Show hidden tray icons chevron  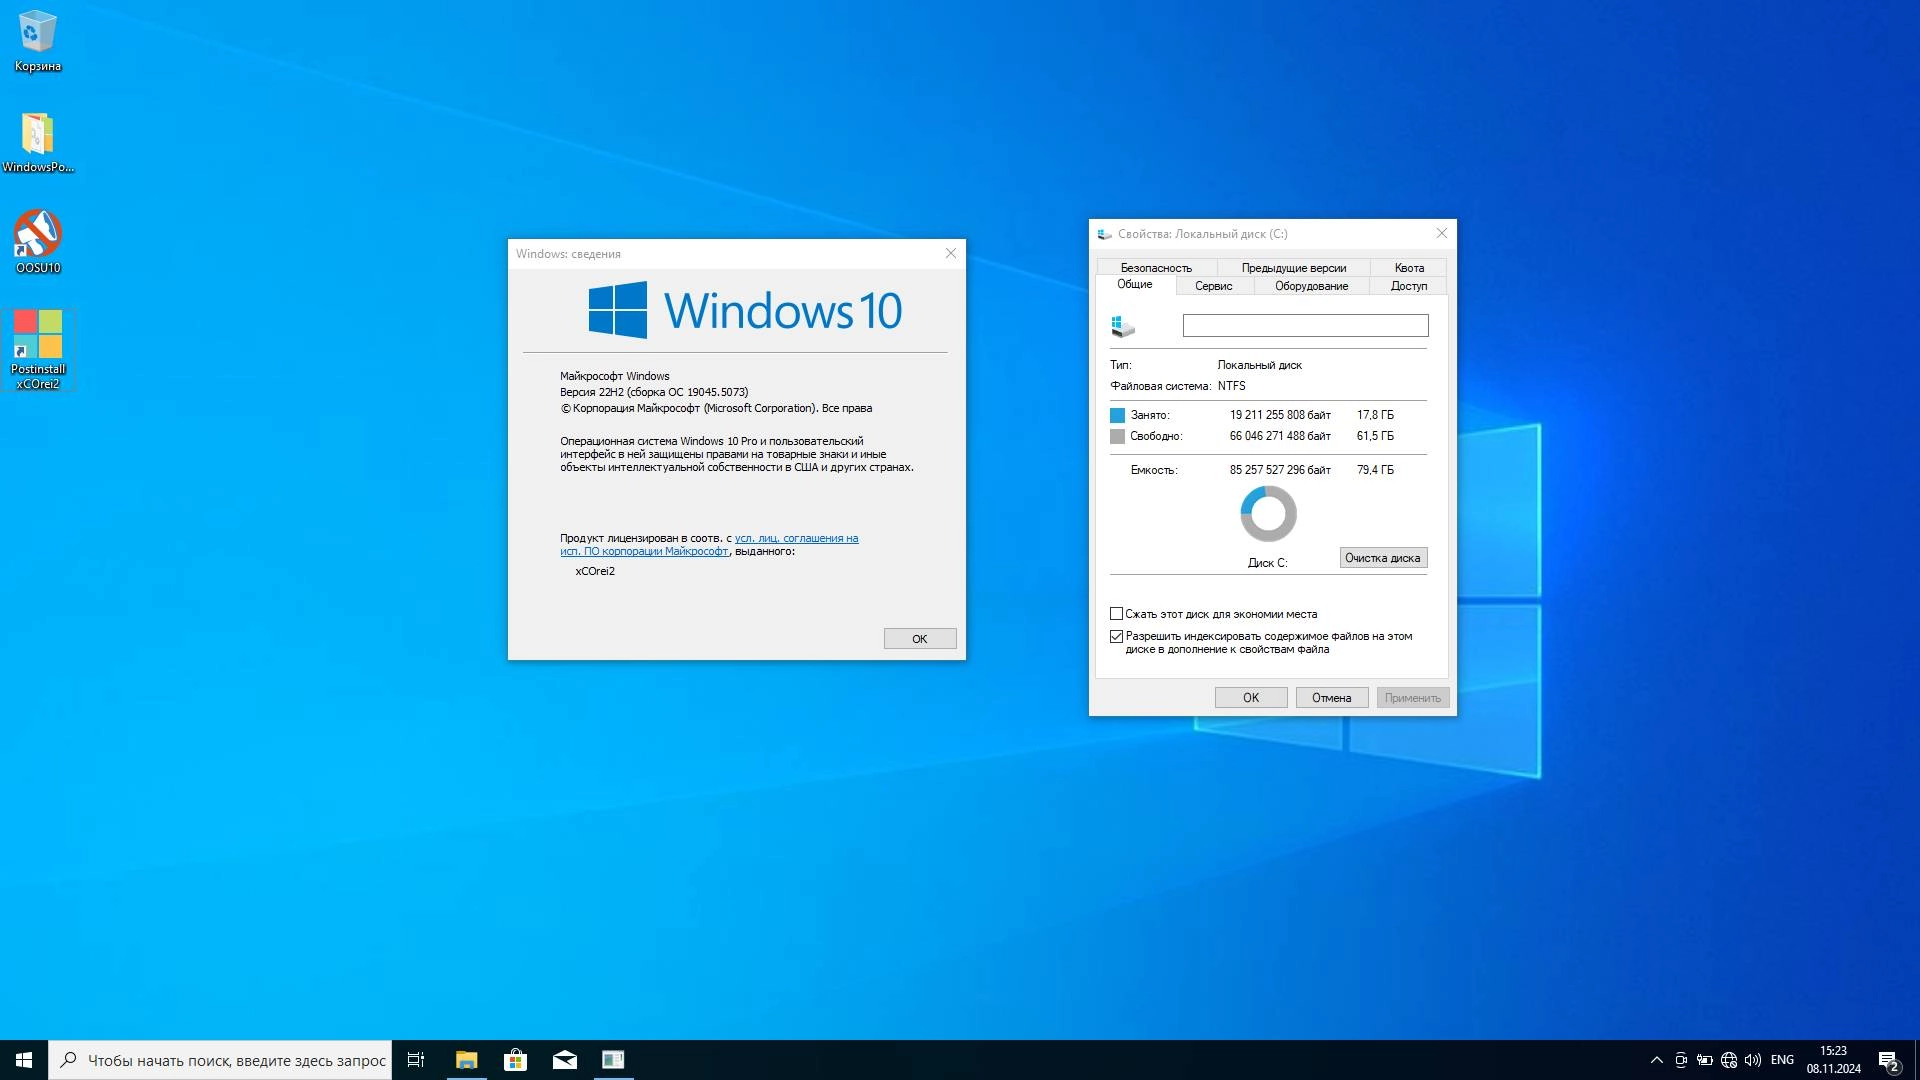point(1657,1060)
